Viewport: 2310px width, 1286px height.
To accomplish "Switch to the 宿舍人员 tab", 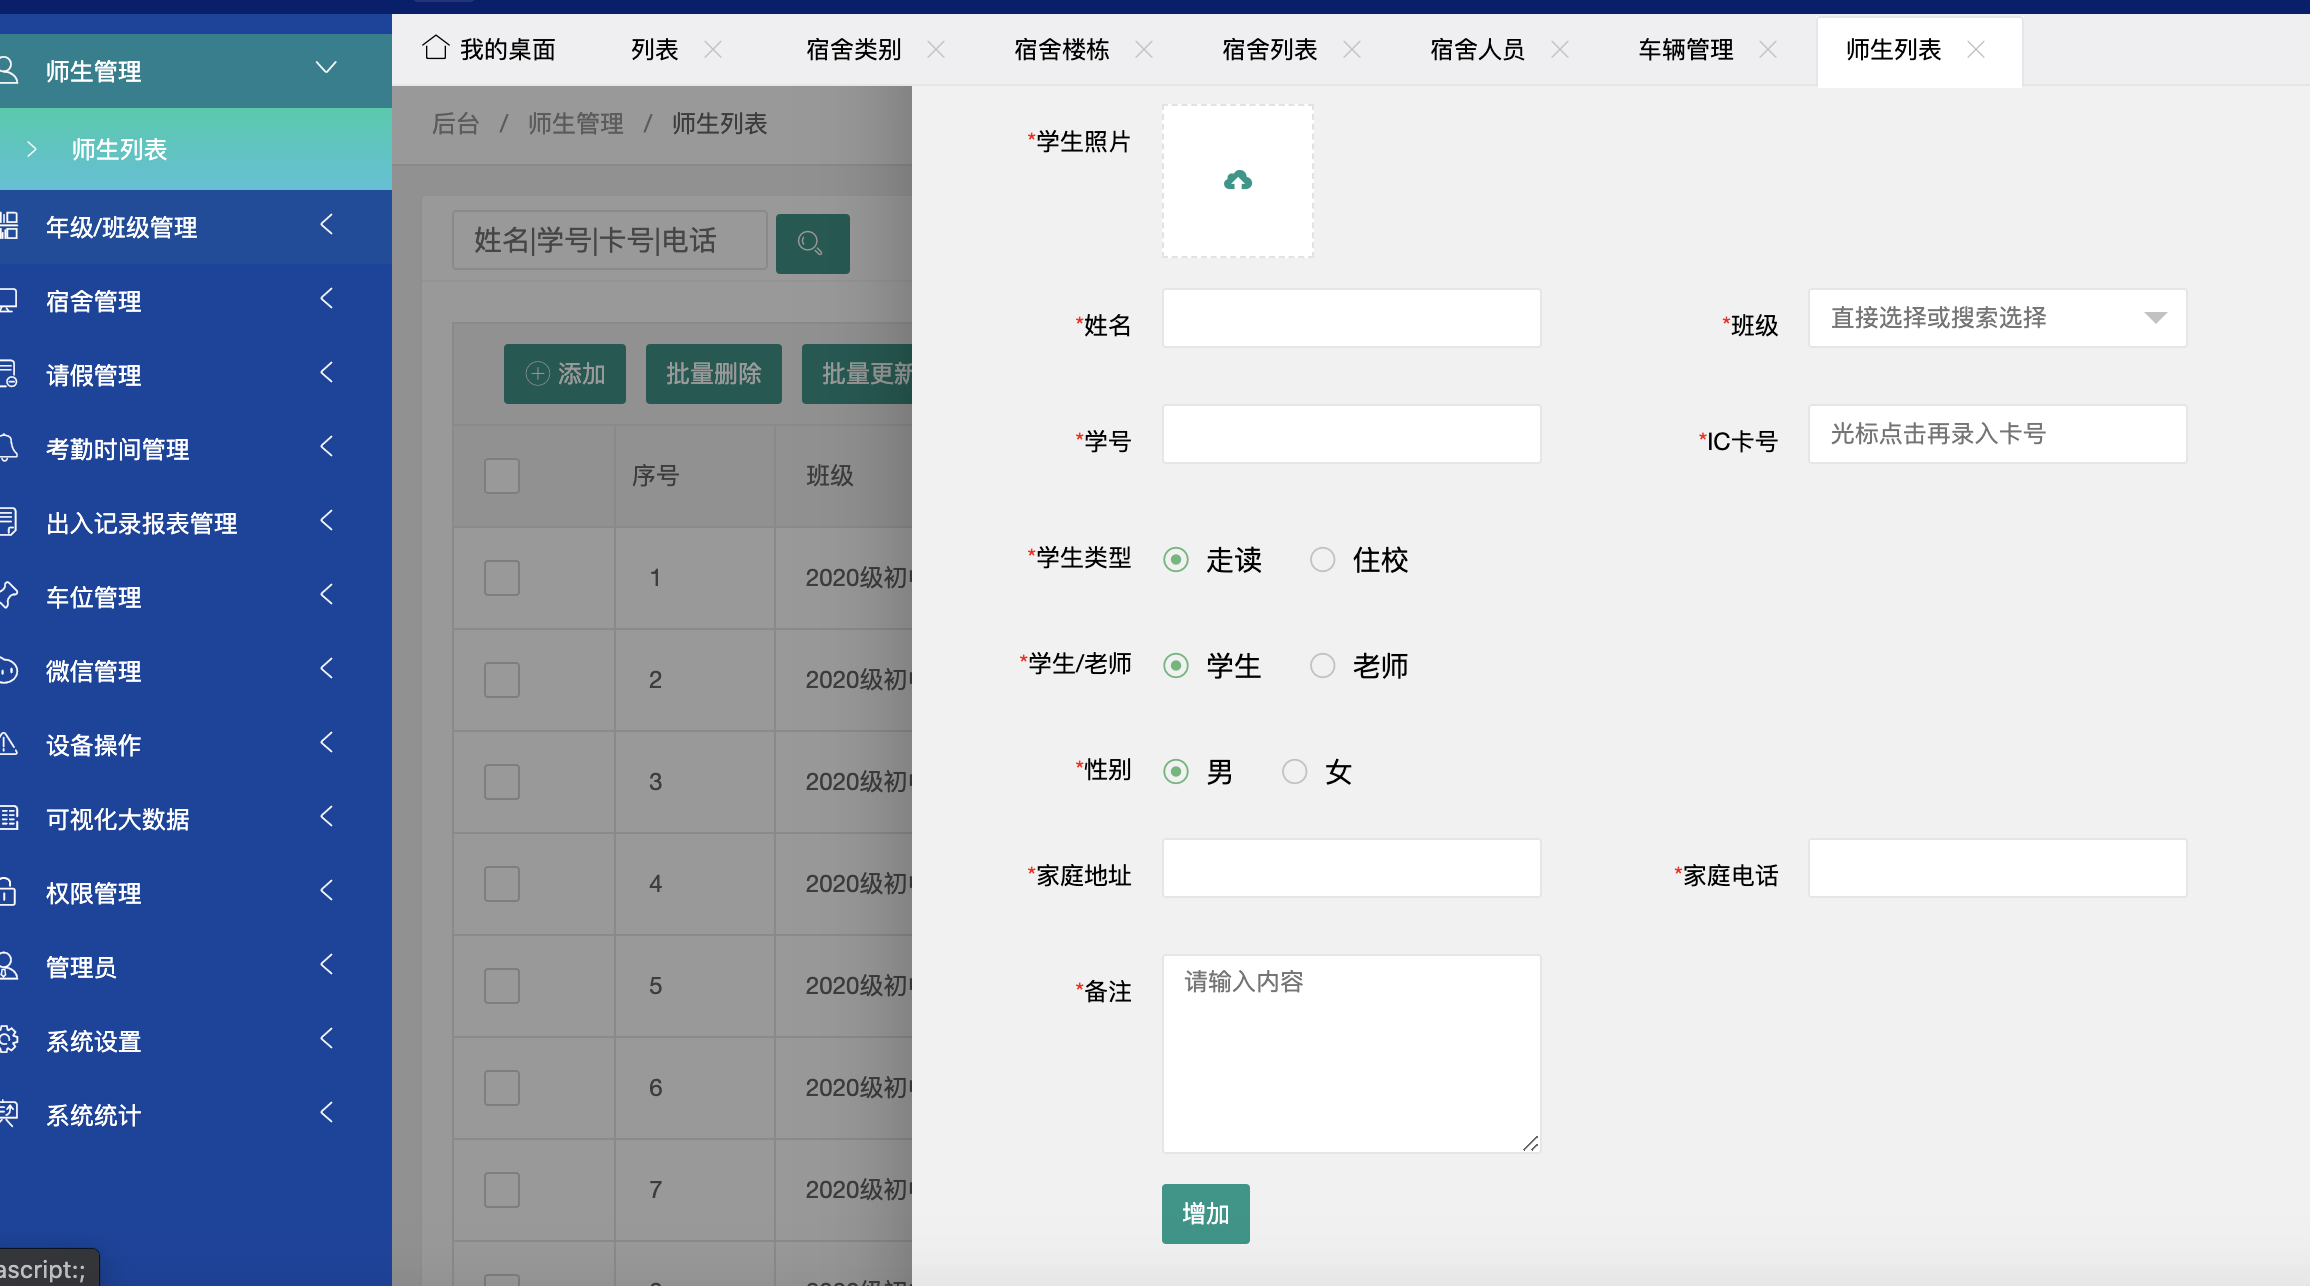I will tap(1478, 49).
